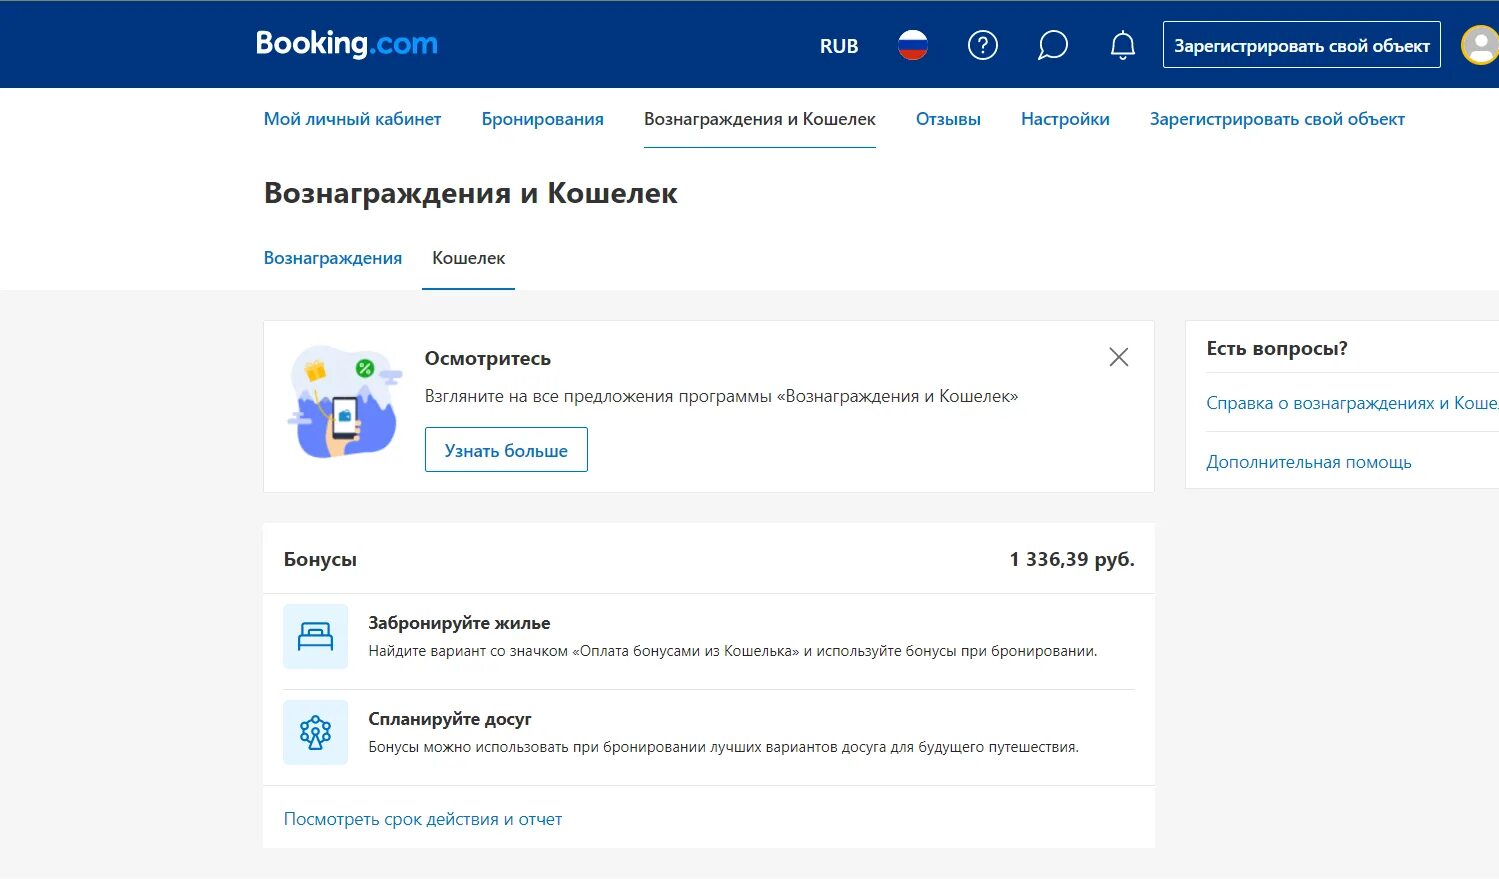The image size is (1499, 879).
Task: Open notifications bell icon
Action: tap(1123, 45)
